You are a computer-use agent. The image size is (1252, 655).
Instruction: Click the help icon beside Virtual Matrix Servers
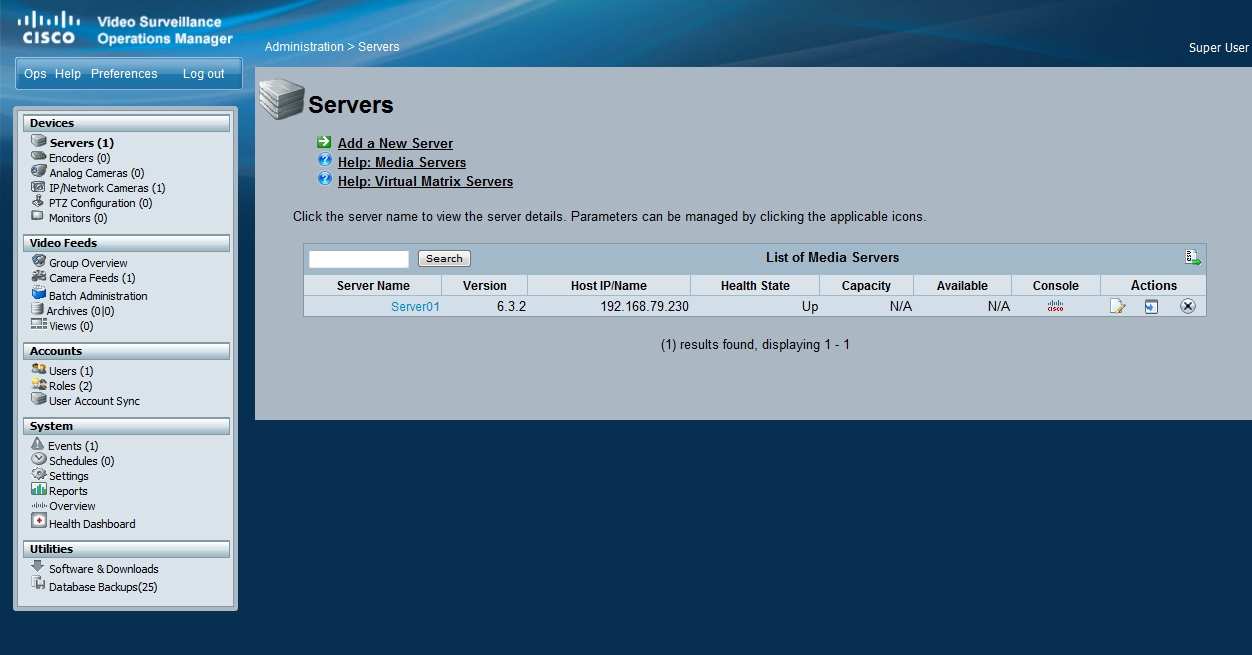tap(324, 179)
